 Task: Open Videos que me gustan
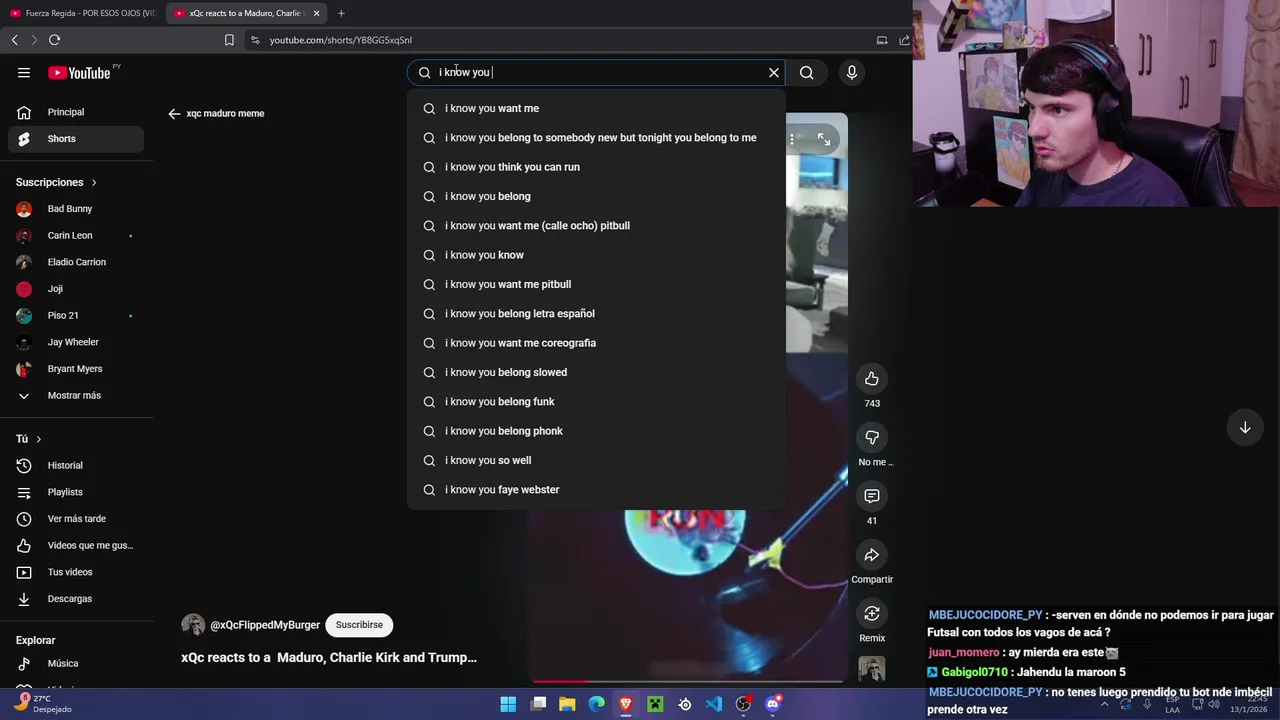(x=76, y=545)
